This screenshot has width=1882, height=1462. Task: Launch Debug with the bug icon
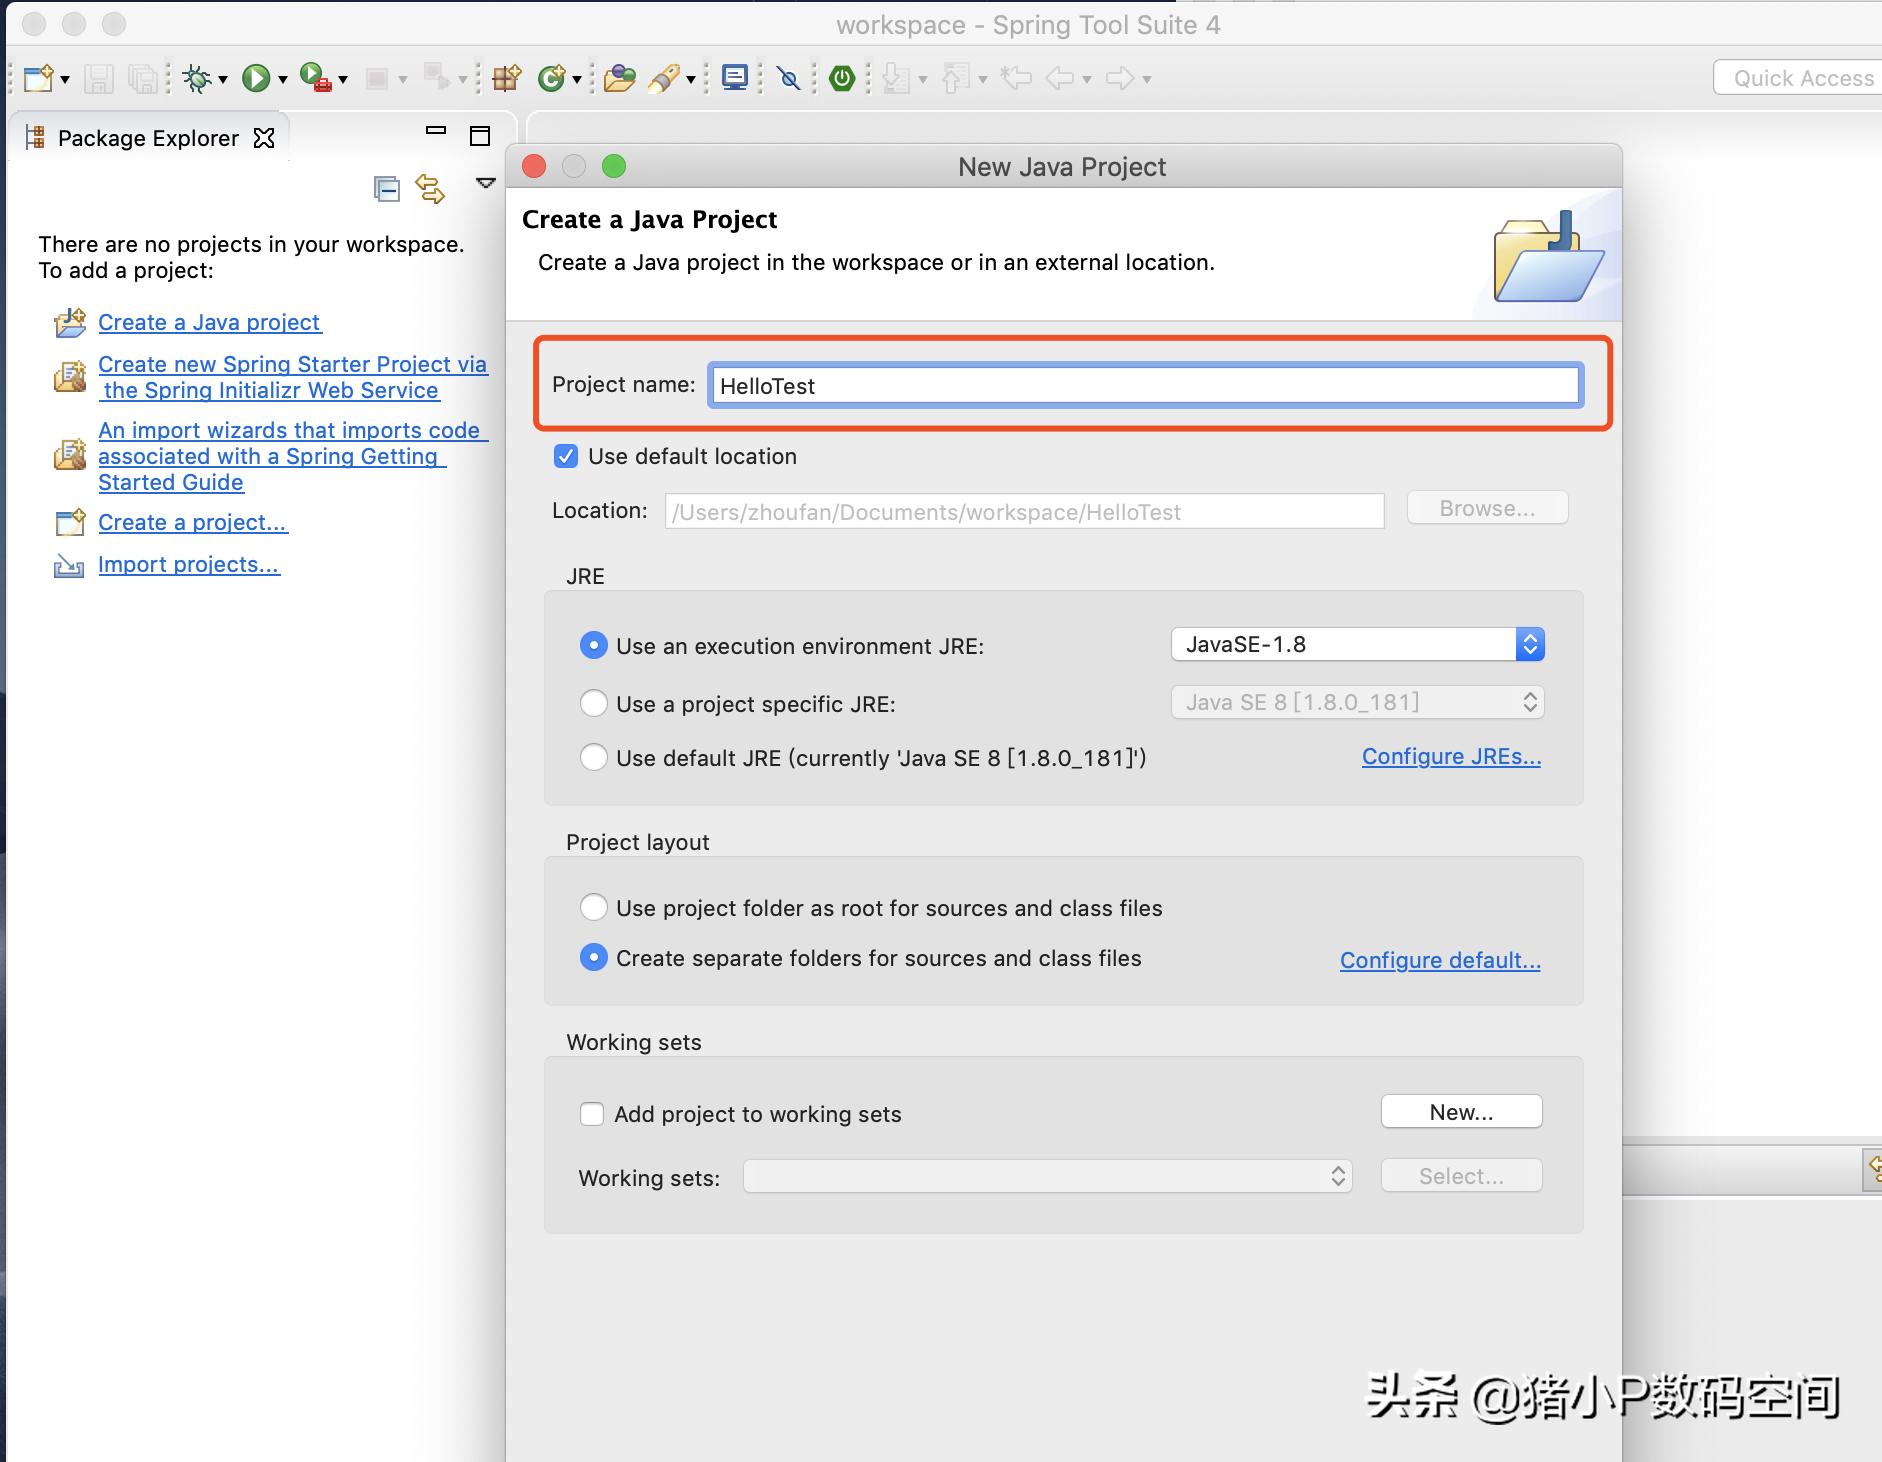tap(197, 78)
